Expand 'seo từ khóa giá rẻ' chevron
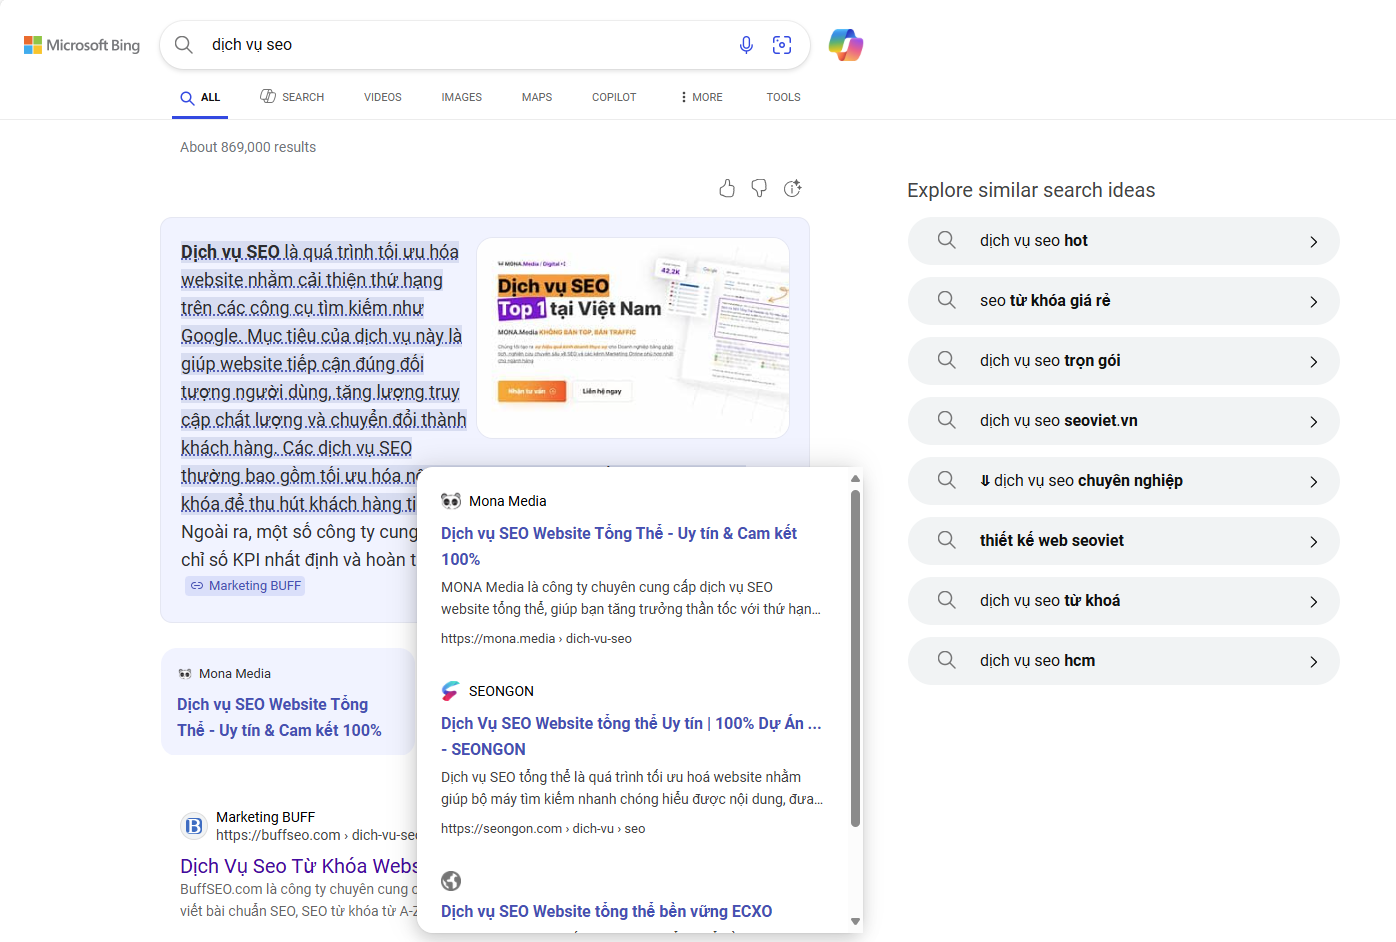This screenshot has width=1396, height=942. (1314, 302)
